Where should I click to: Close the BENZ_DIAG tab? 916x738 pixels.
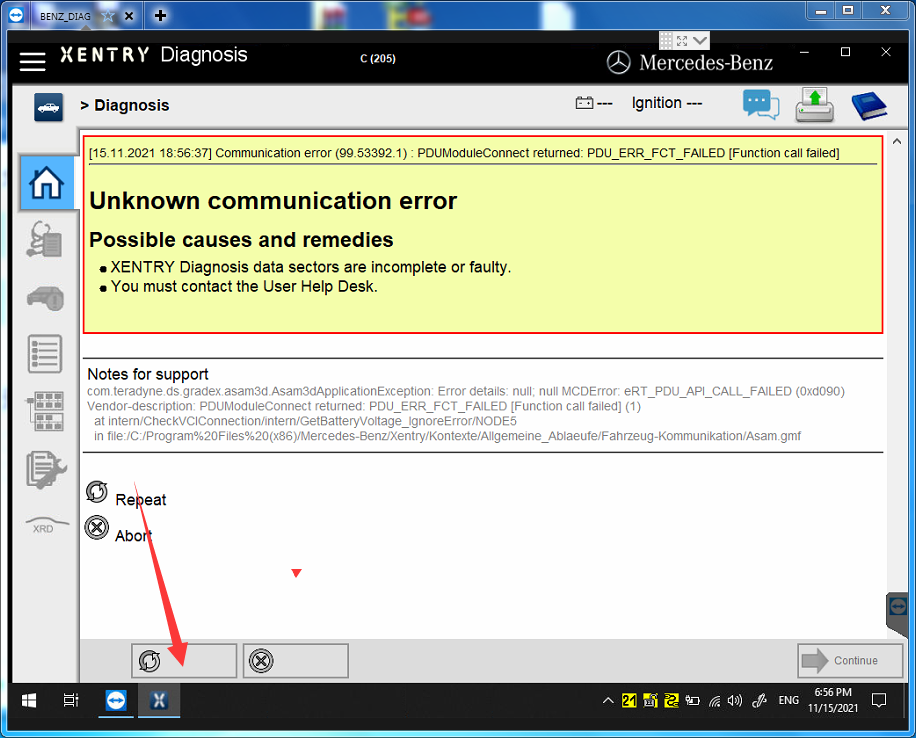point(129,16)
